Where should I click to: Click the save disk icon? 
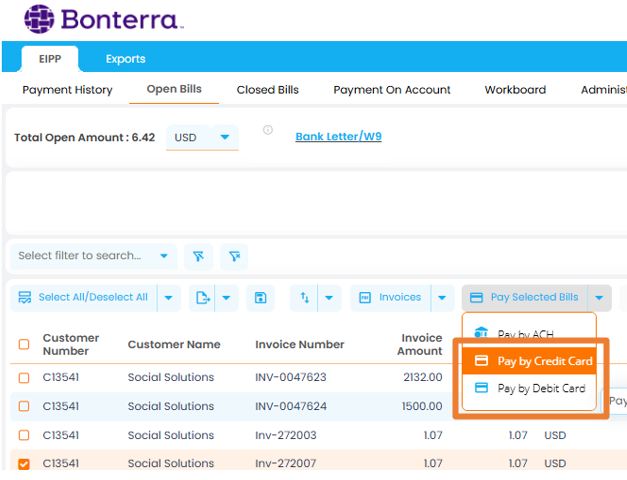(x=260, y=298)
